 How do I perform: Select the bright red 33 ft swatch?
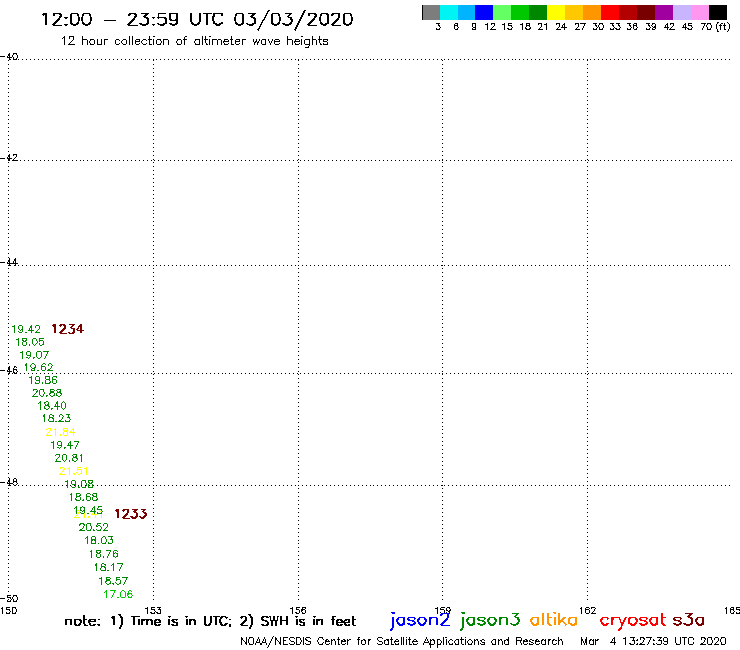610,12
